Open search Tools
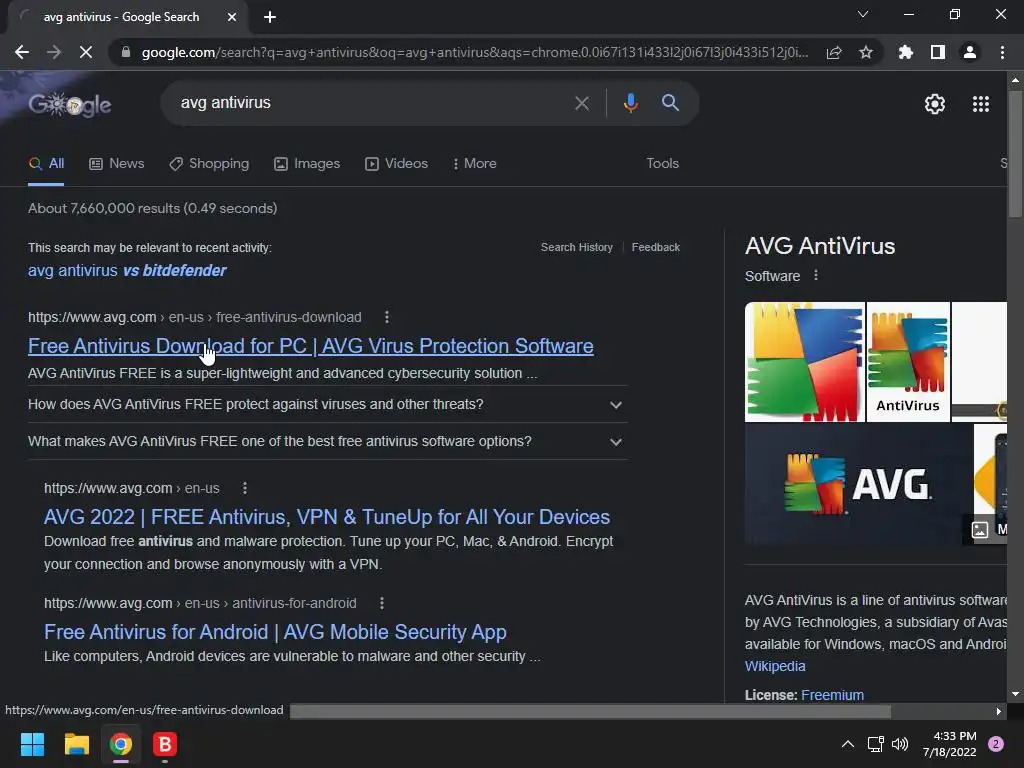 pyautogui.click(x=662, y=163)
